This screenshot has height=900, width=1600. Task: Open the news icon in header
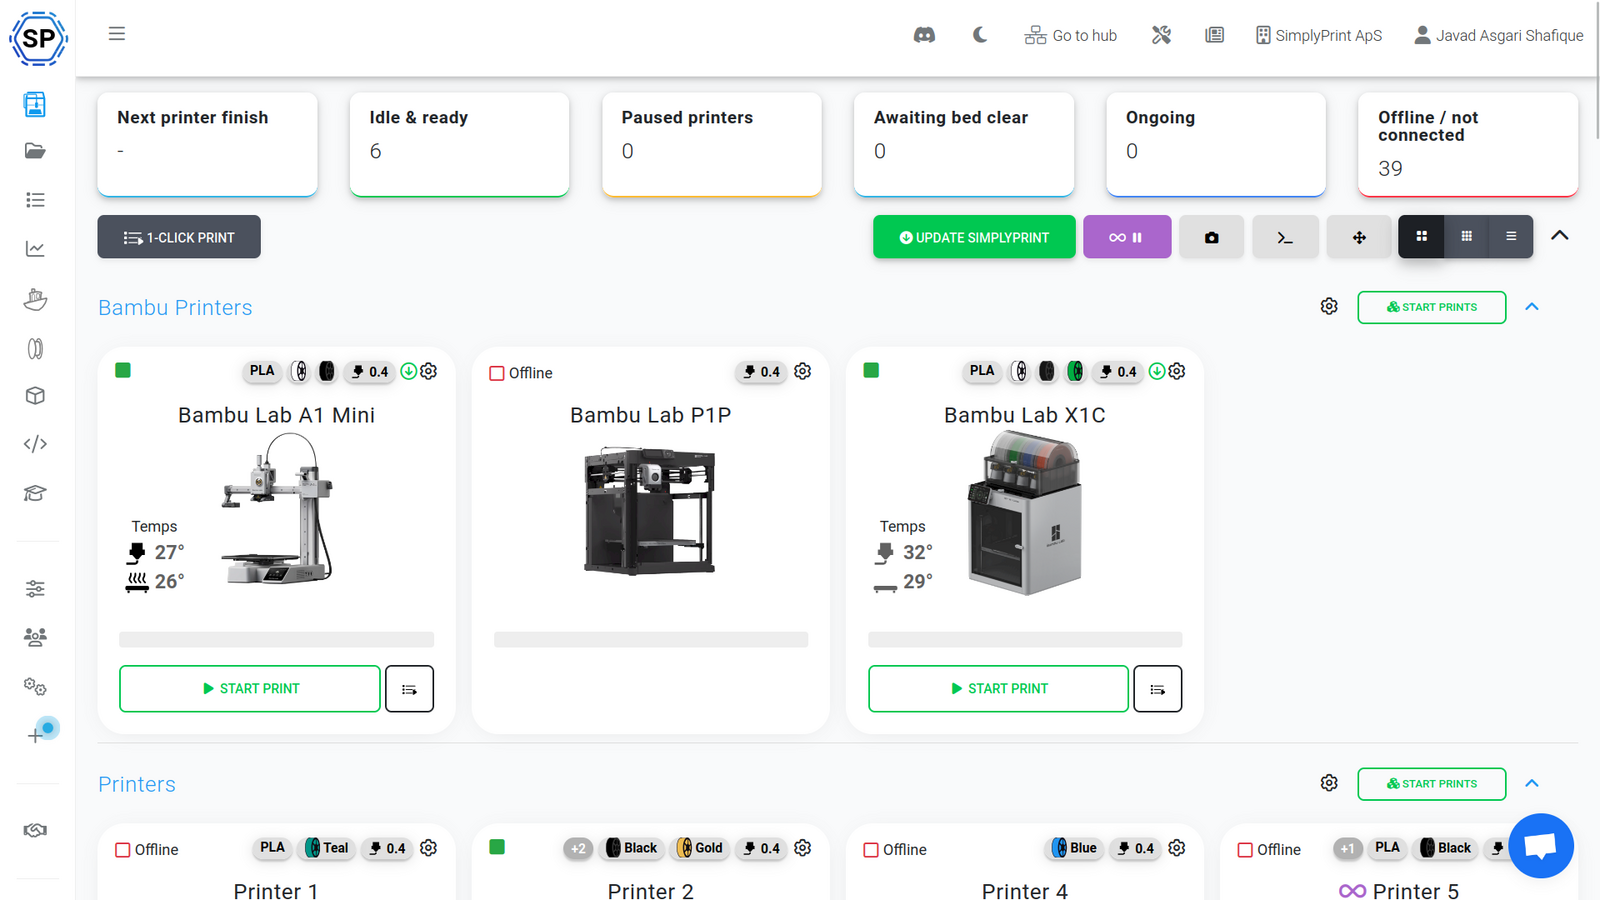coord(1214,35)
